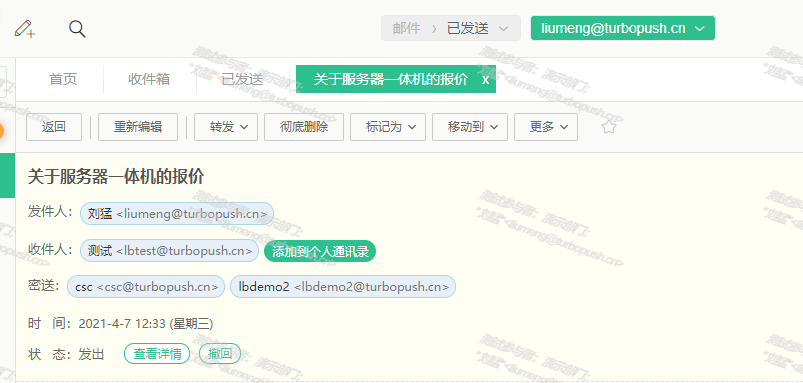
Task: Click BCC chip csc@turbopush.cn
Action: click(146, 287)
